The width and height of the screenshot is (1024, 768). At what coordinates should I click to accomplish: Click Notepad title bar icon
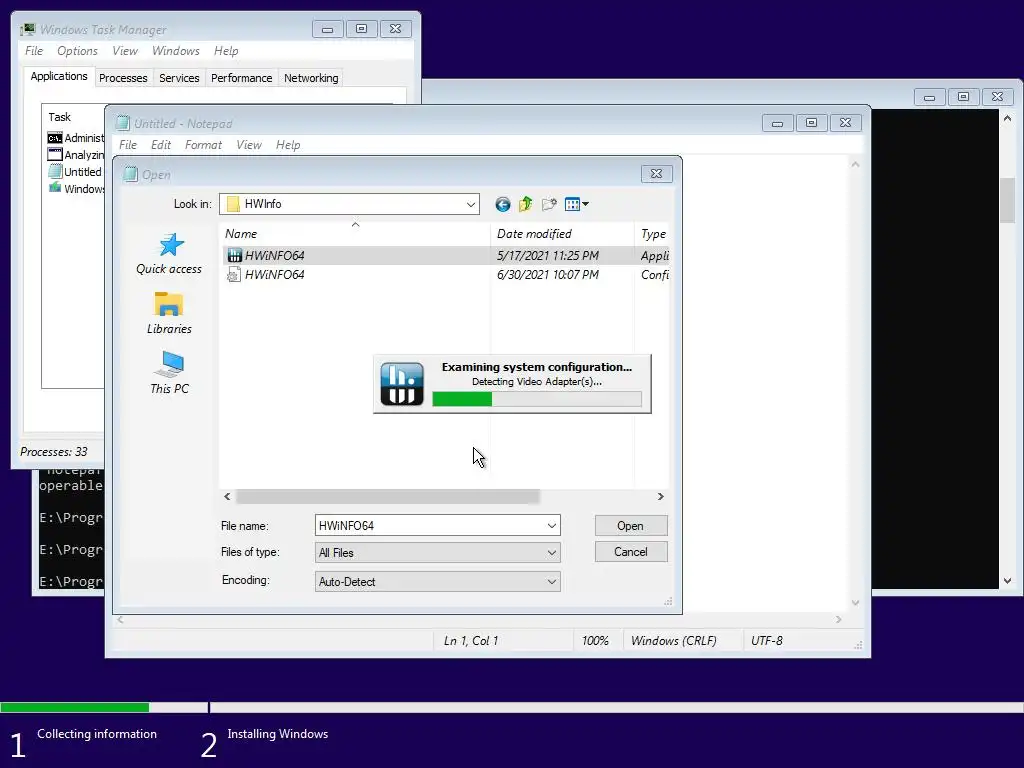[x=122, y=123]
